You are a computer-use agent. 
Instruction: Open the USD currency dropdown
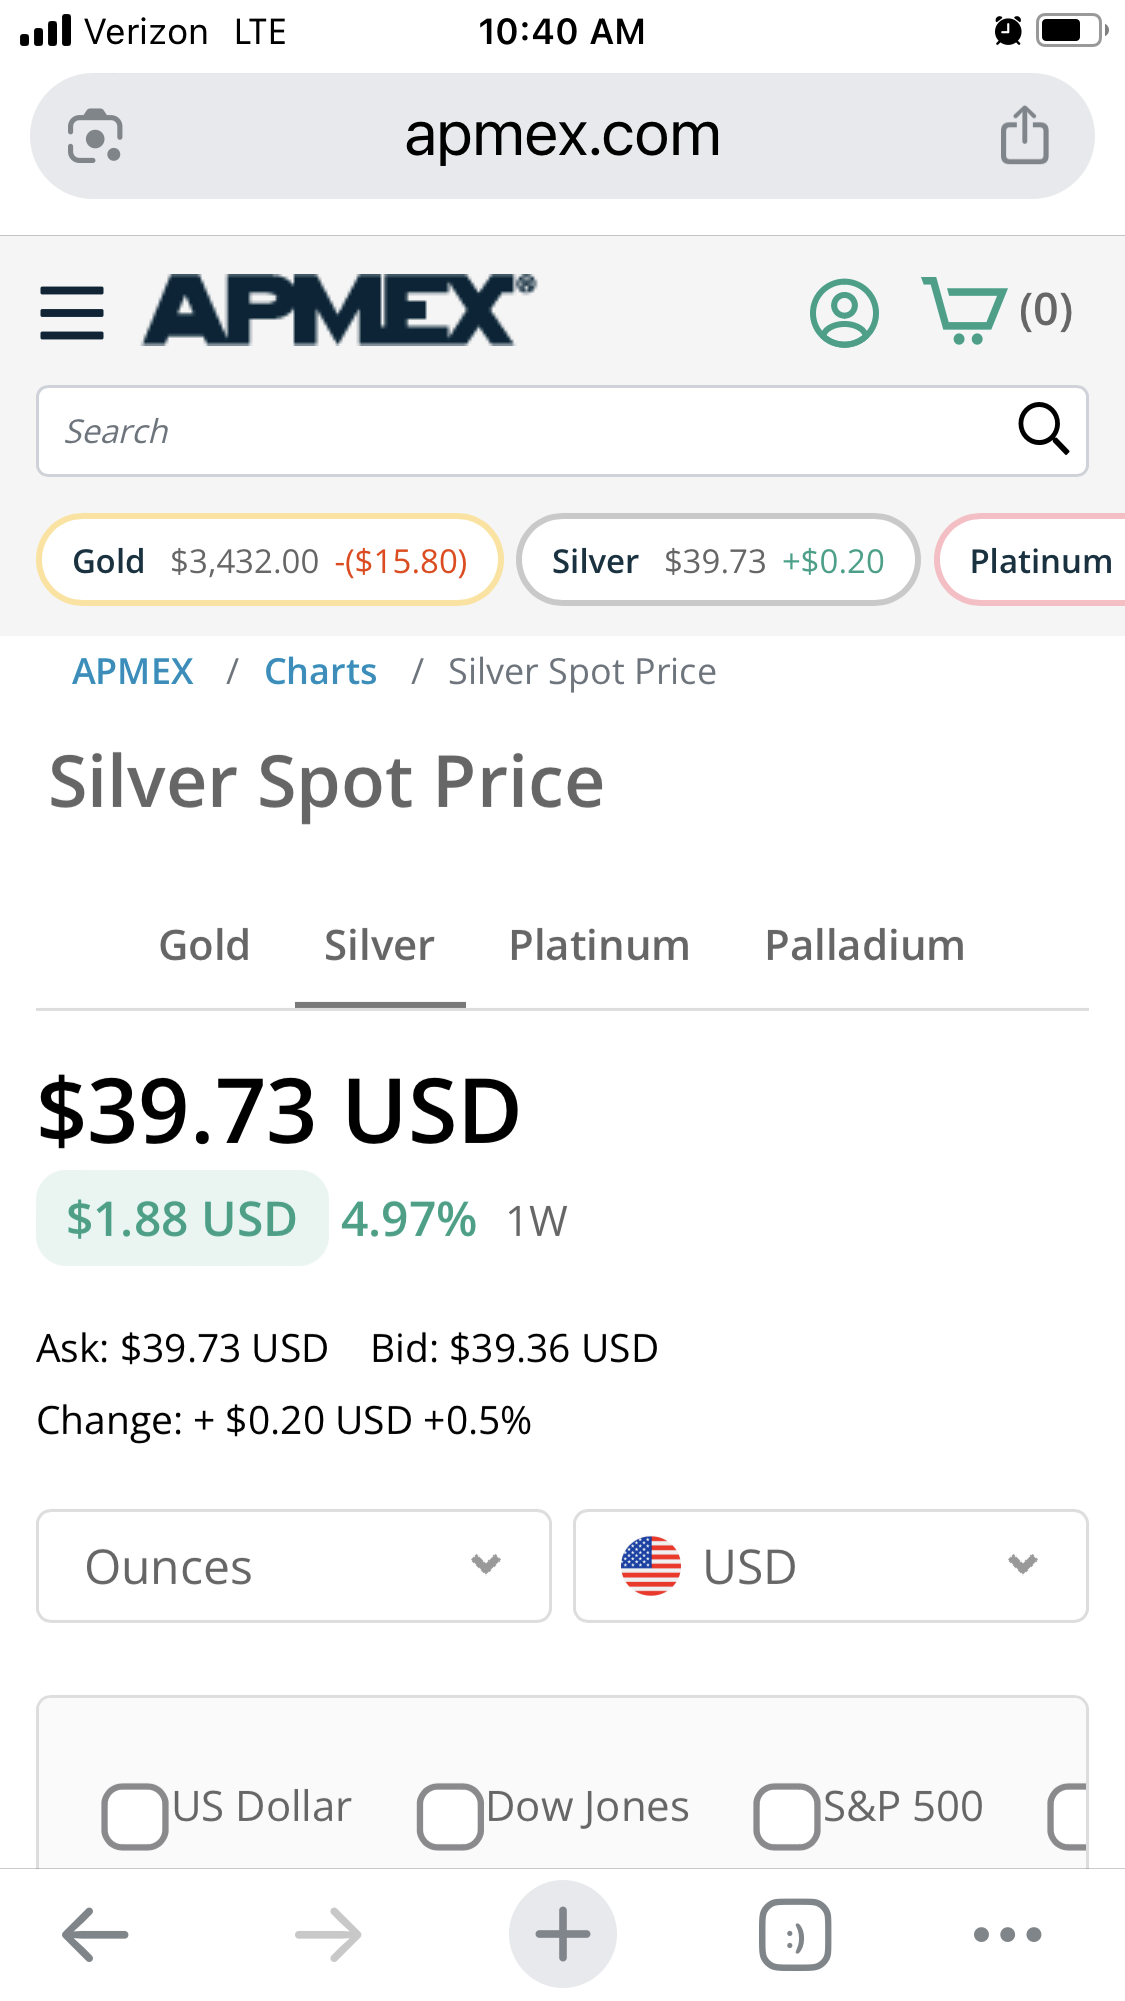point(830,1566)
